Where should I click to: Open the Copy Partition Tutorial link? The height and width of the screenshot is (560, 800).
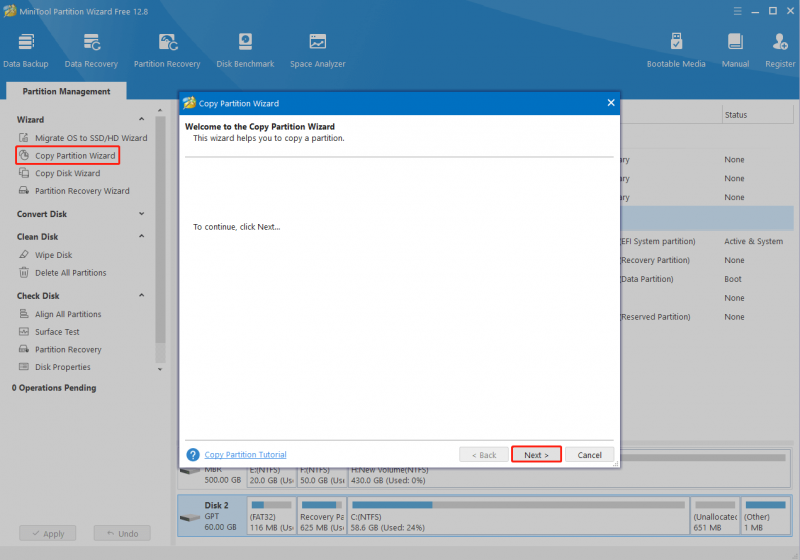pos(245,454)
